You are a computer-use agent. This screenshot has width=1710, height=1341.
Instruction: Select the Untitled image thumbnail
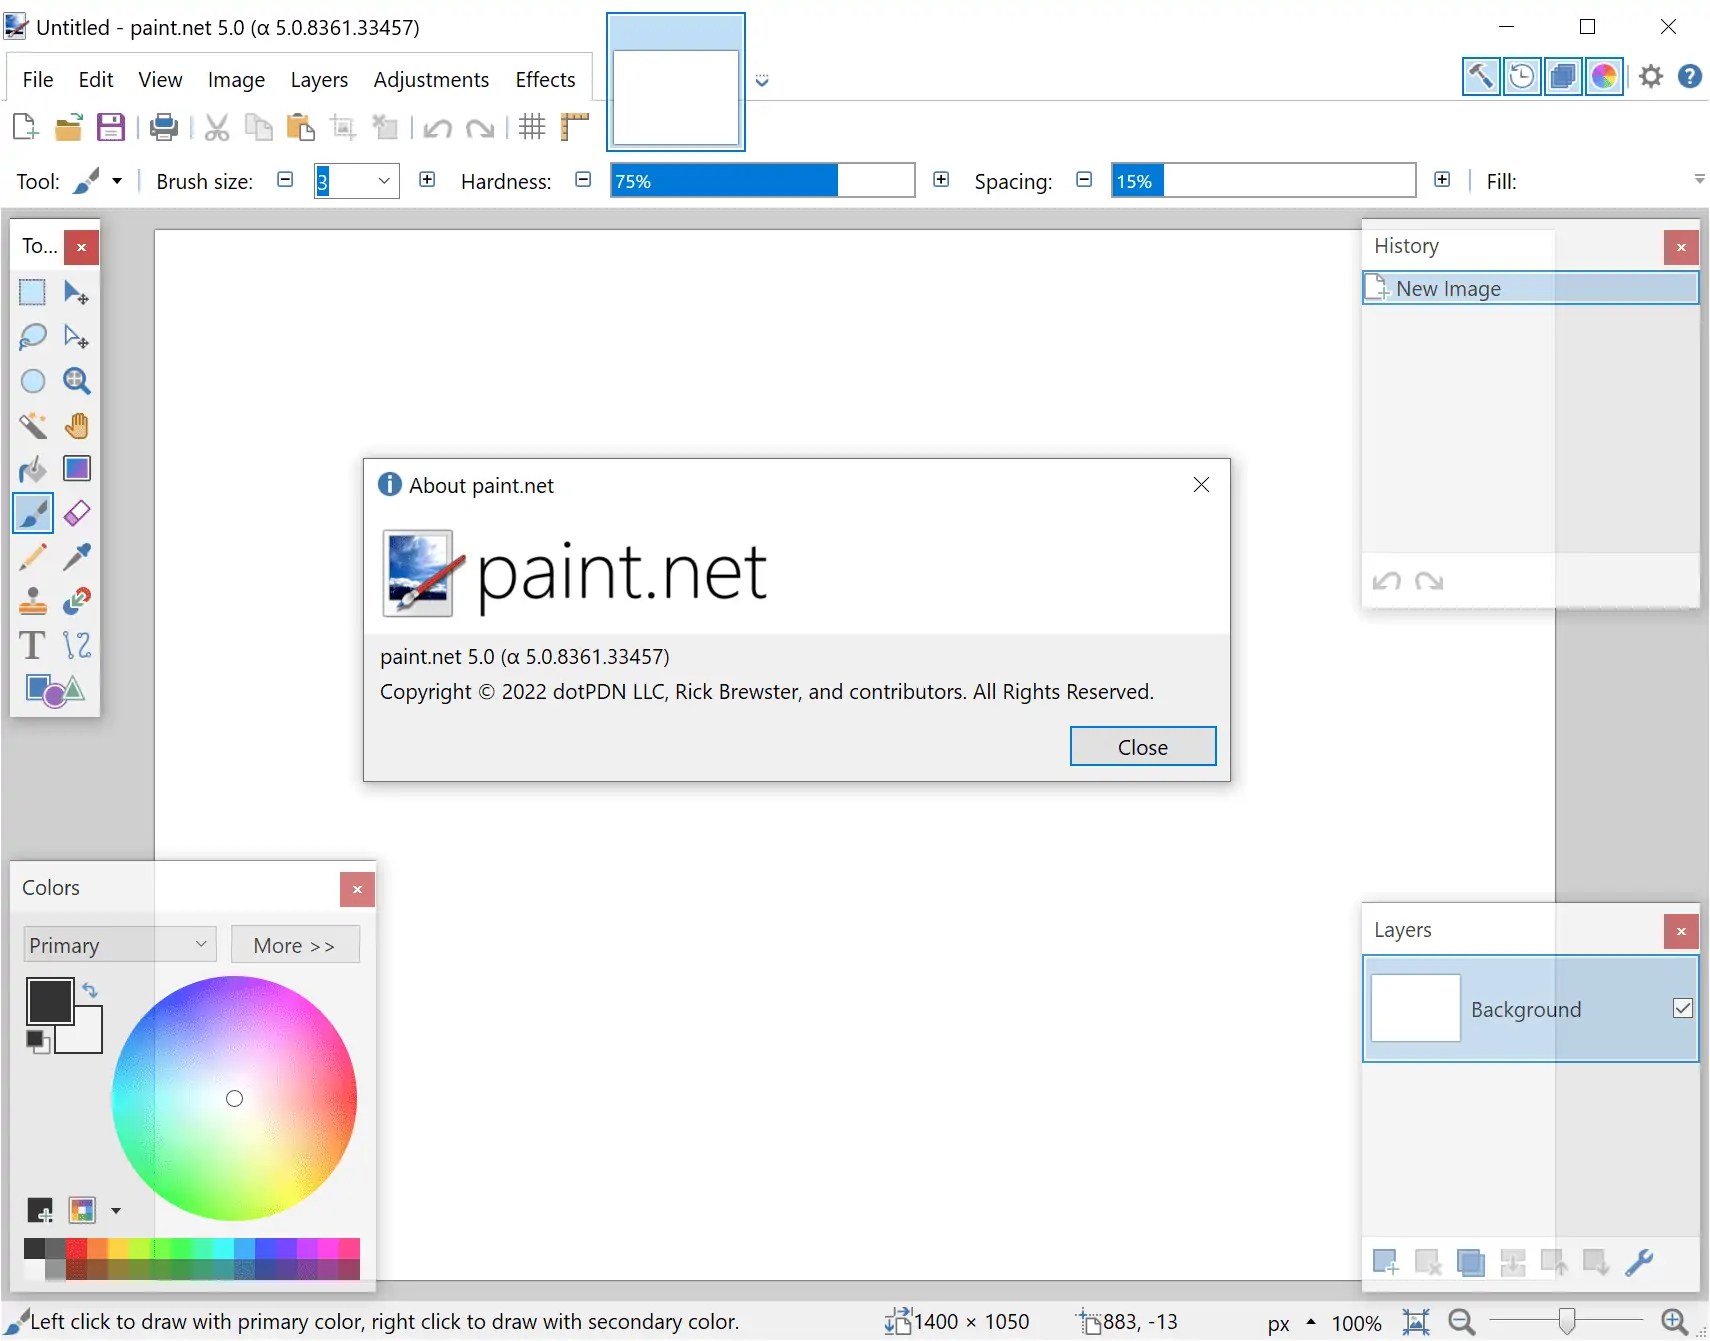676,82
